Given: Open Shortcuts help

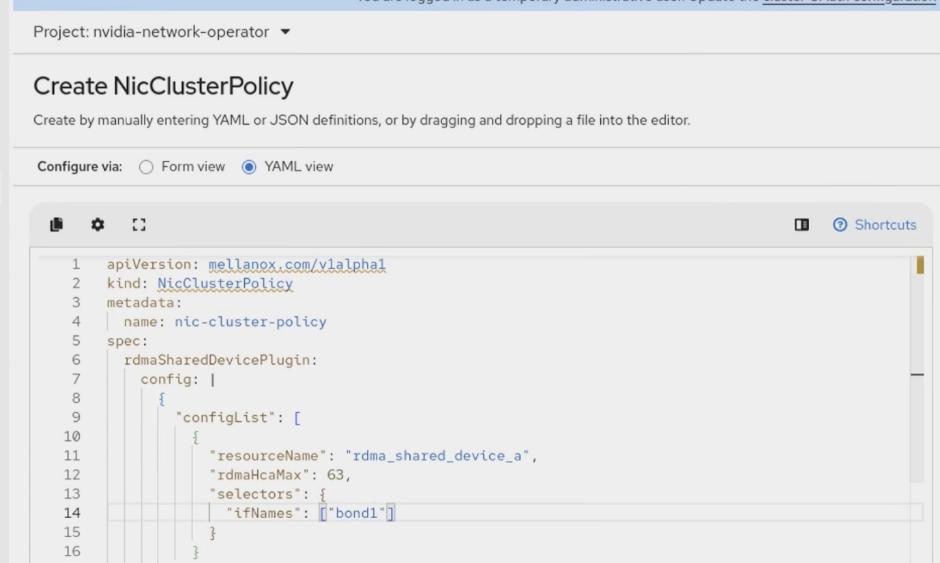Looking at the screenshot, I should (875, 224).
